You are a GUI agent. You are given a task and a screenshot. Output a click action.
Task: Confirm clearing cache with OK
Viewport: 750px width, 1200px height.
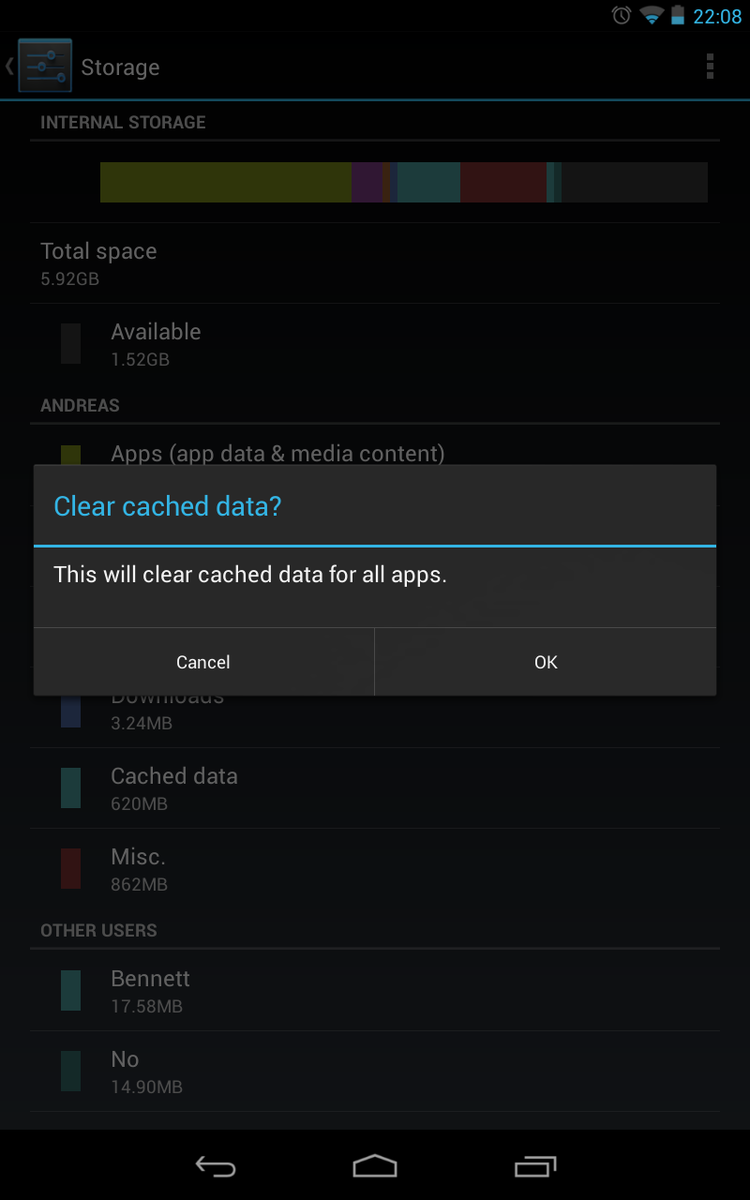click(x=545, y=662)
